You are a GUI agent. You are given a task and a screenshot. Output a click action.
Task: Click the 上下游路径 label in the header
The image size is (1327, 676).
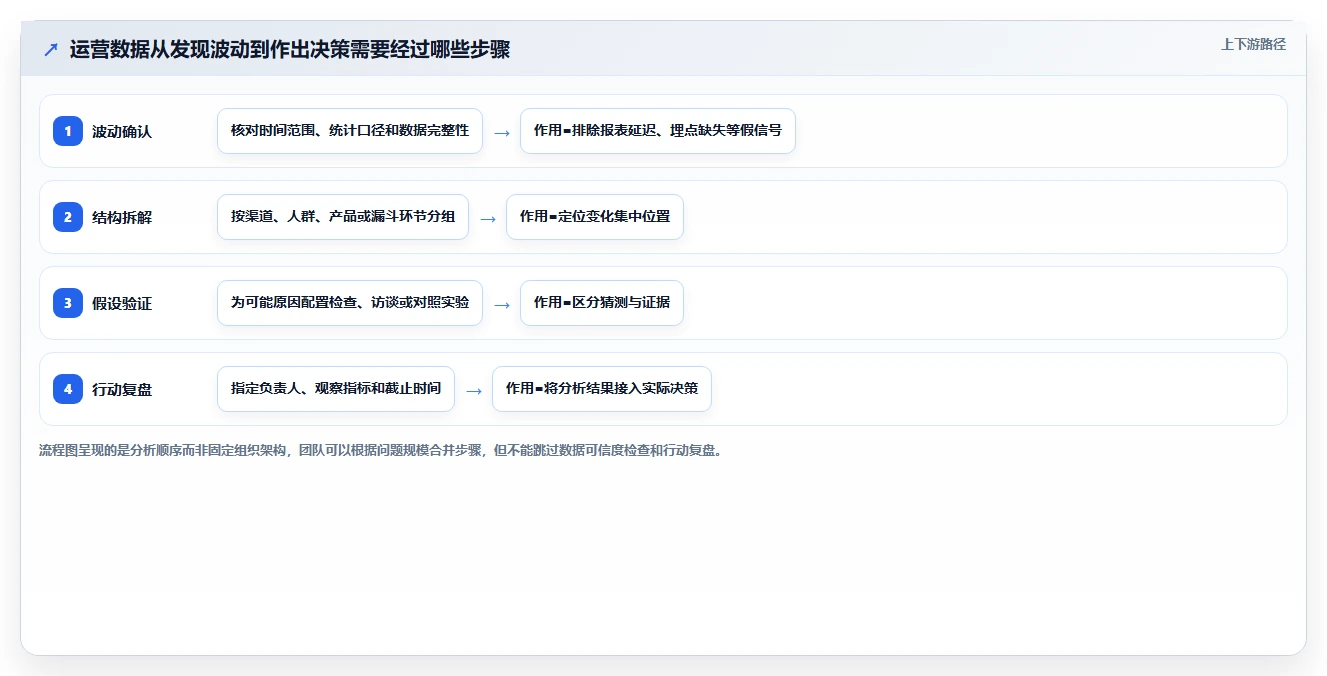coord(1253,44)
